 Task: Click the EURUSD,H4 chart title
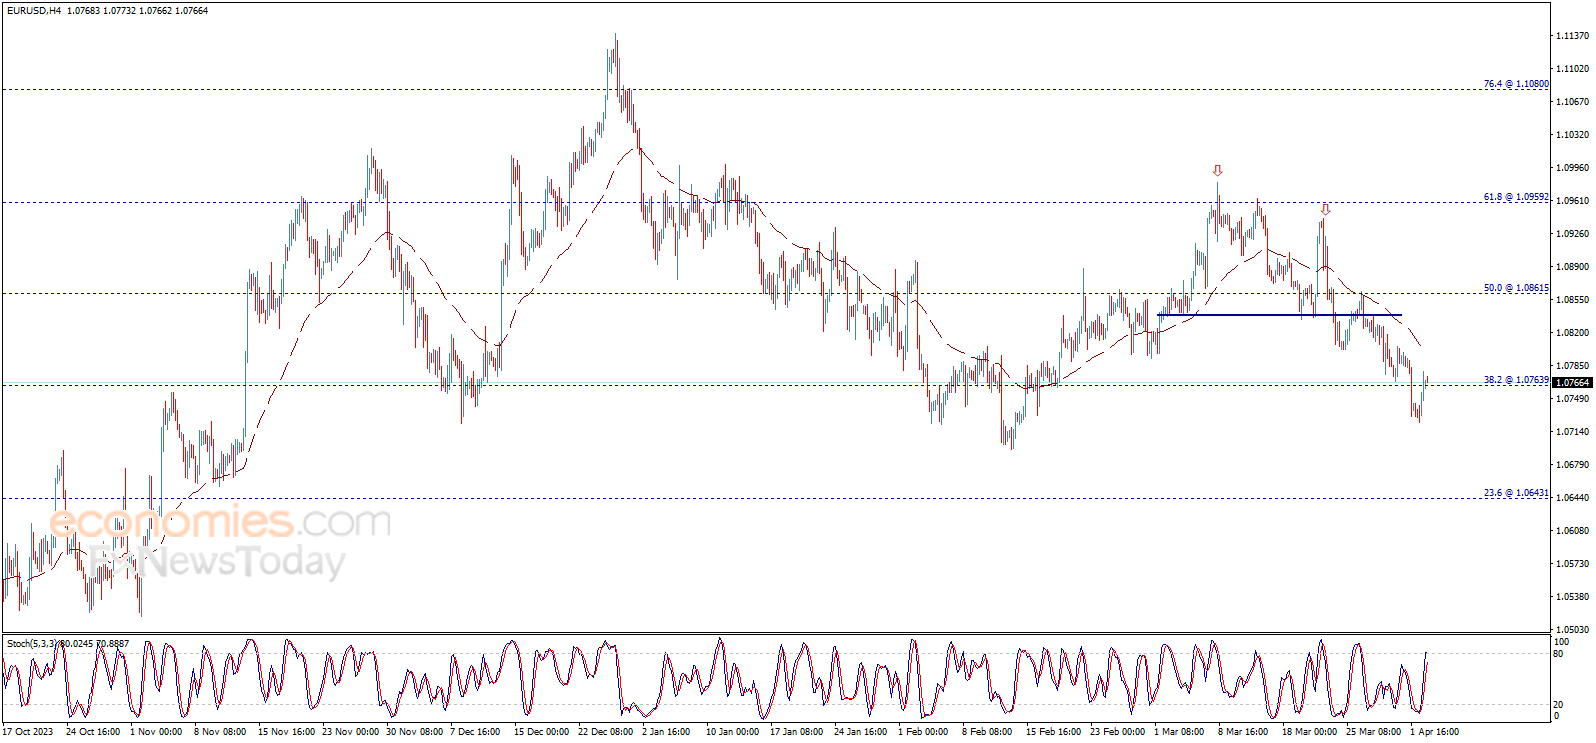pyautogui.click(x=34, y=11)
